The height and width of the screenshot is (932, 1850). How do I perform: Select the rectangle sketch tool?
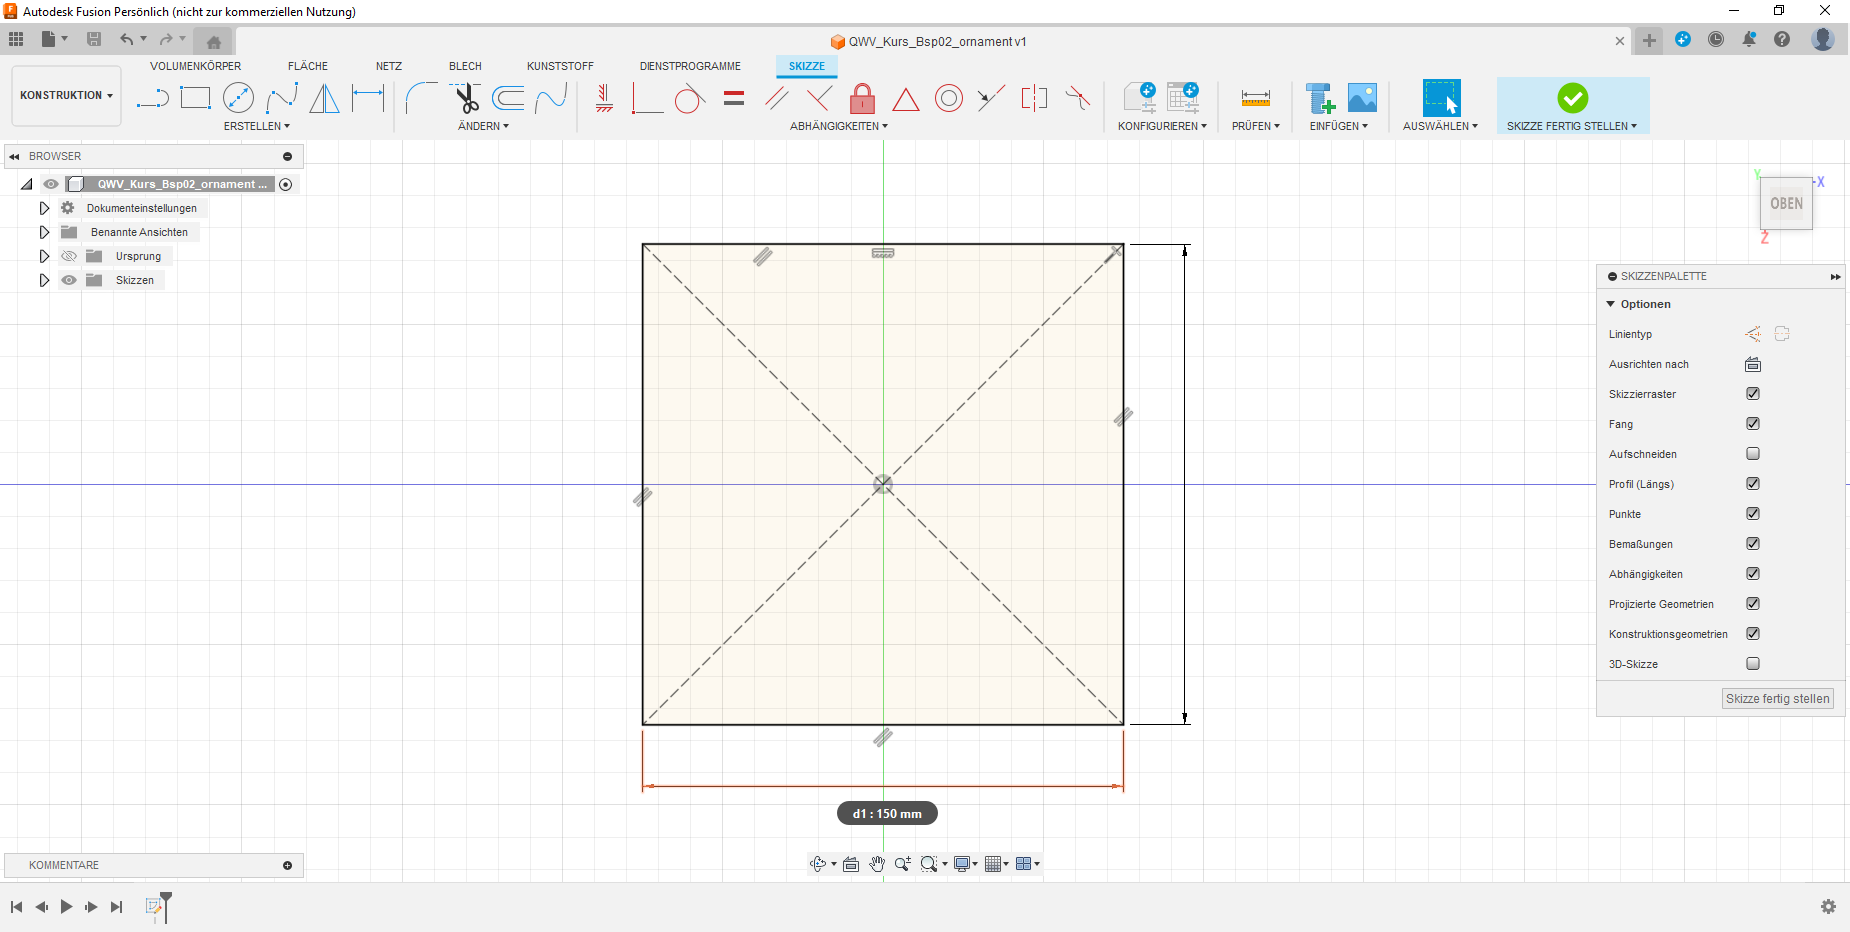pyautogui.click(x=195, y=98)
